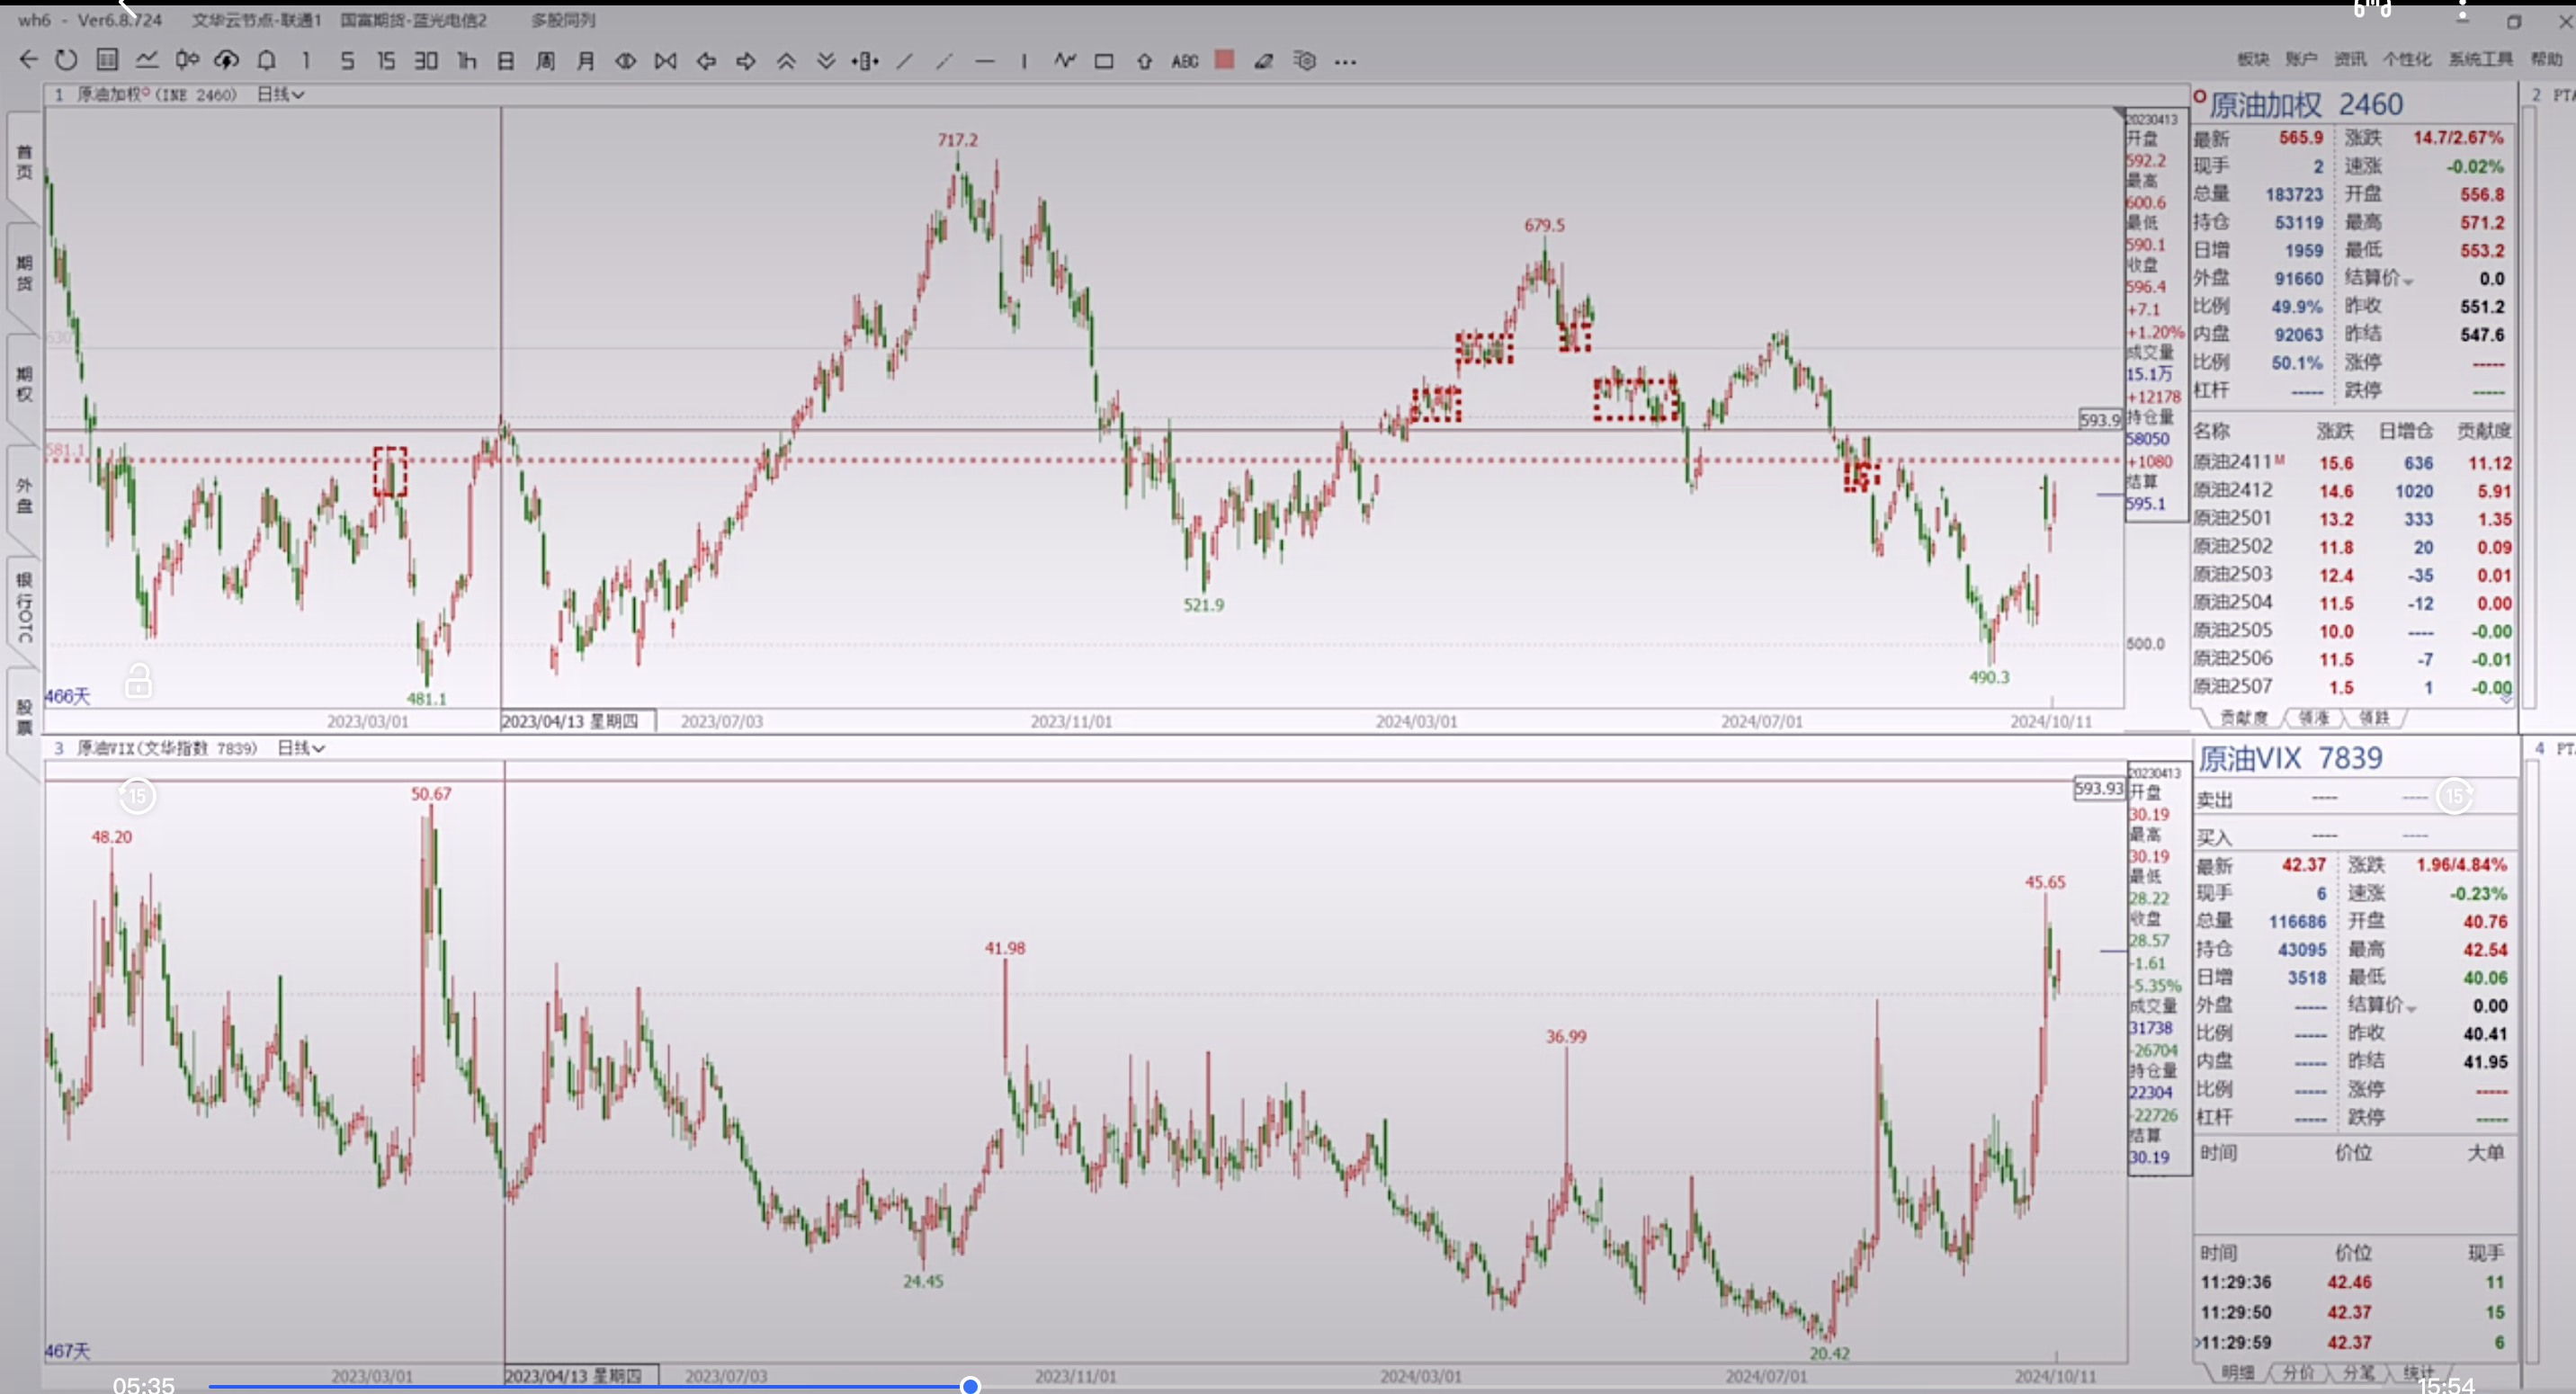Click the back arrow in toolbar
Screen dimensions: 2576x1394
[28, 60]
